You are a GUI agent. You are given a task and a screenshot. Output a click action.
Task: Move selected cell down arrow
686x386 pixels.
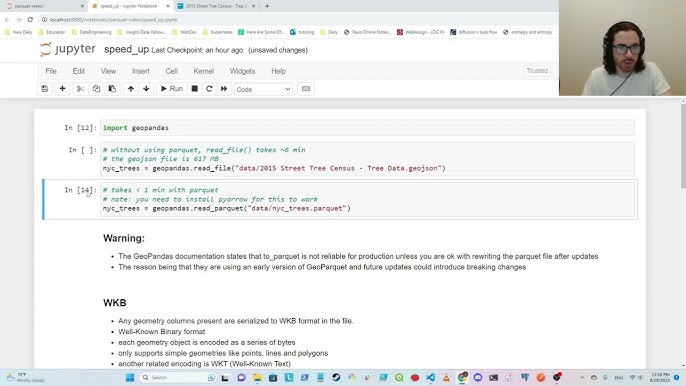(147, 89)
